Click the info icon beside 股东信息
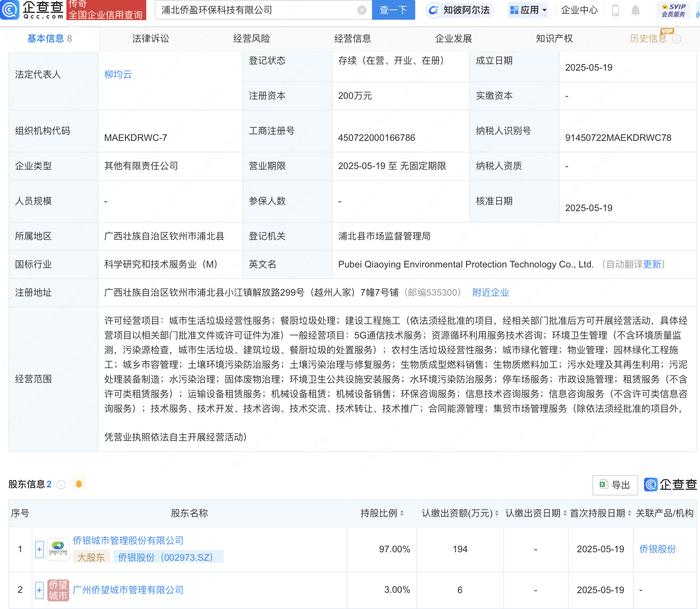This screenshot has width=700, height=609. click(x=62, y=484)
